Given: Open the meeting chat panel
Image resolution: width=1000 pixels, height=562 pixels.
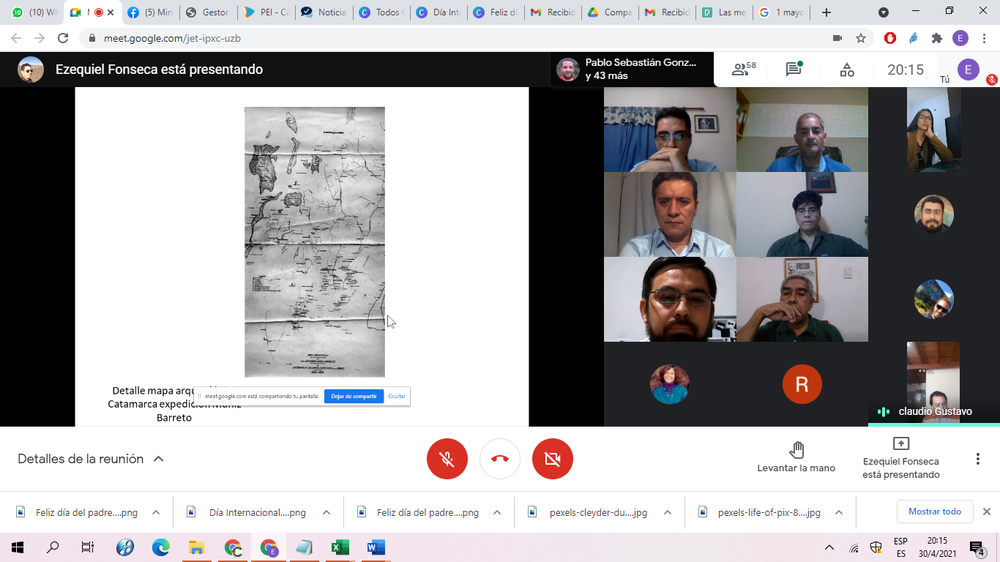Looking at the screenshot, I should [794, 70].
